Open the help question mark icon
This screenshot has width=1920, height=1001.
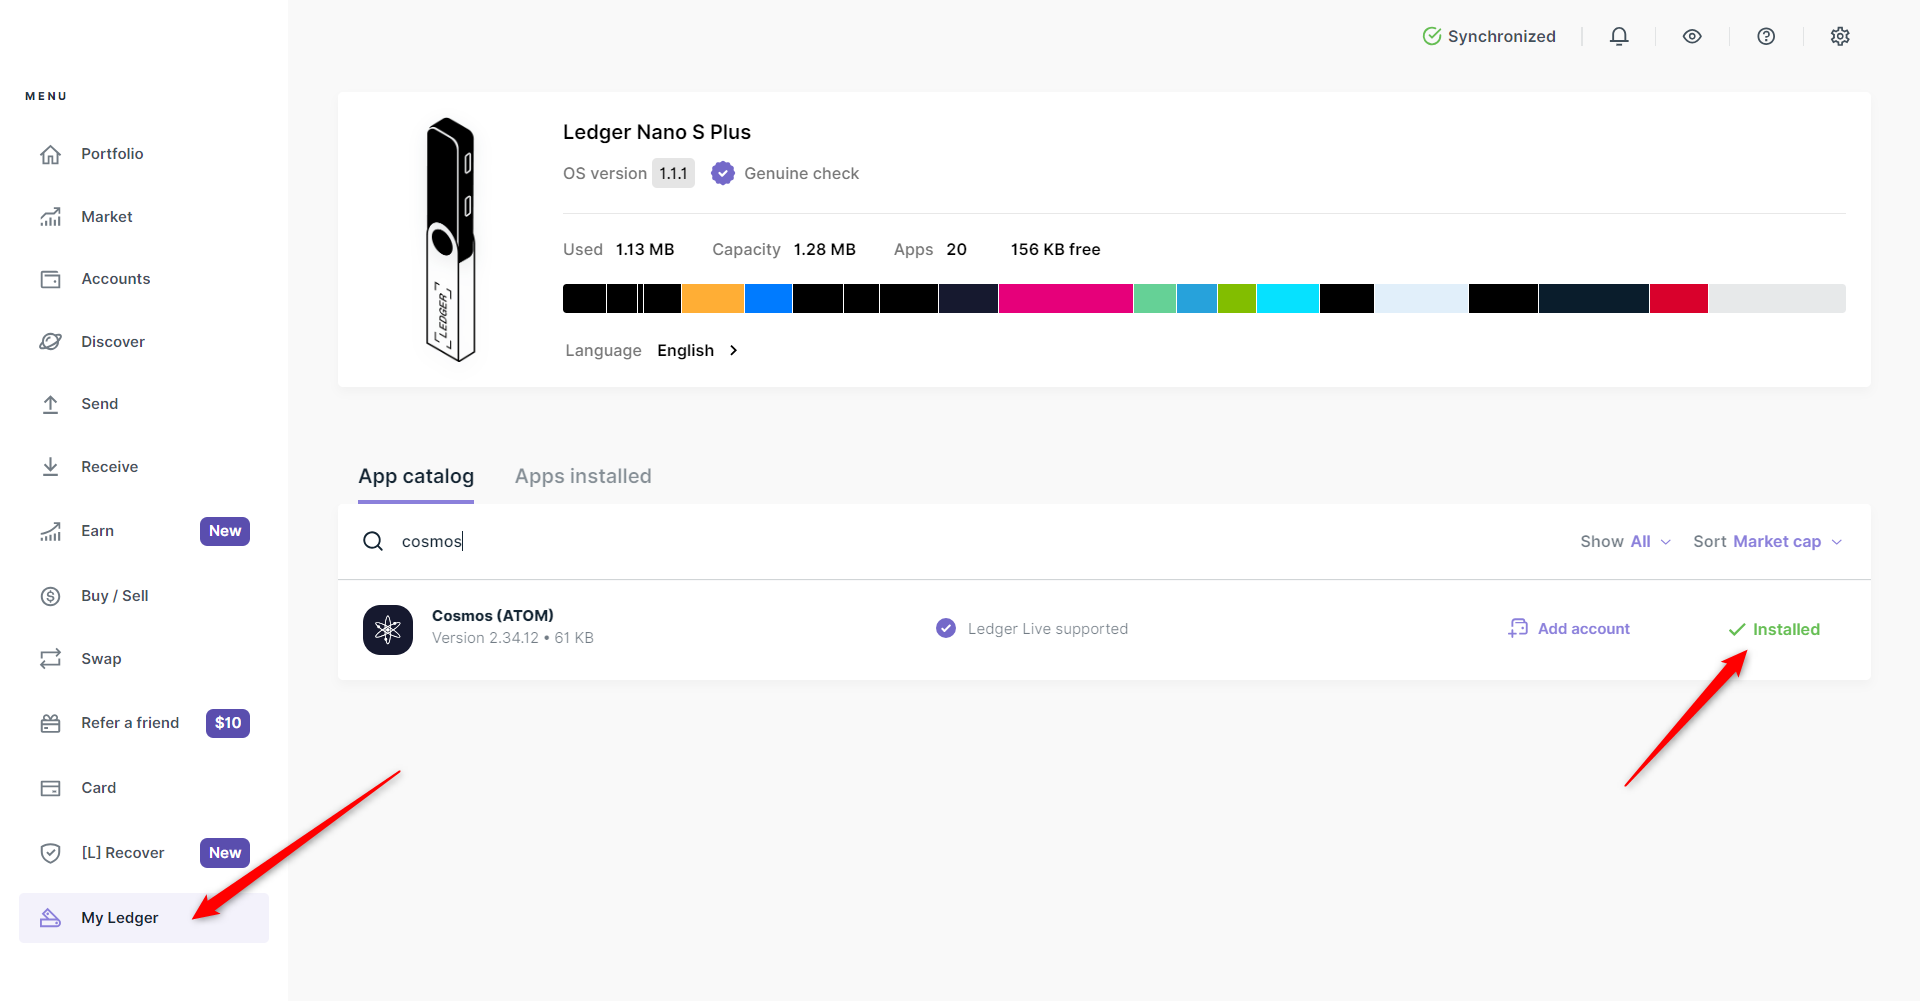coord(1766,36)
